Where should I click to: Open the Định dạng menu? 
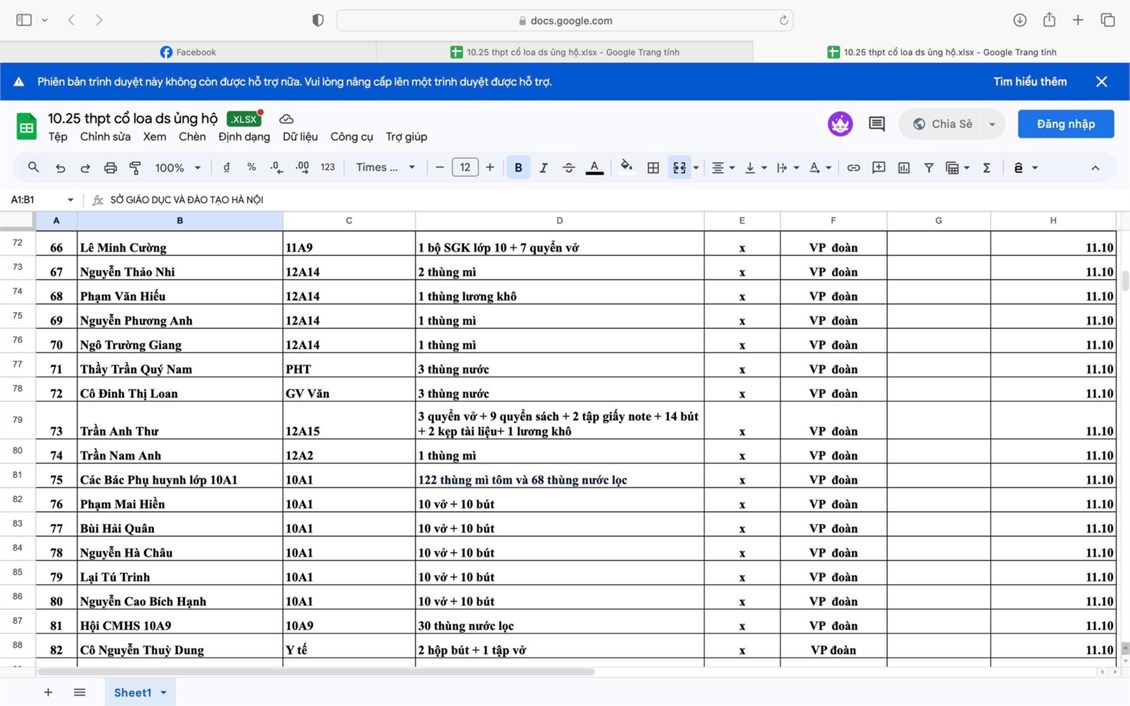click(x=244, y=137)
